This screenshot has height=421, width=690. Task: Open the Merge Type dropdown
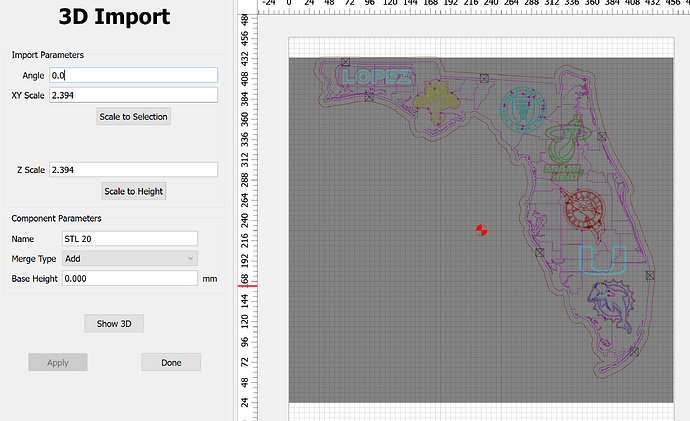[130, 258]
